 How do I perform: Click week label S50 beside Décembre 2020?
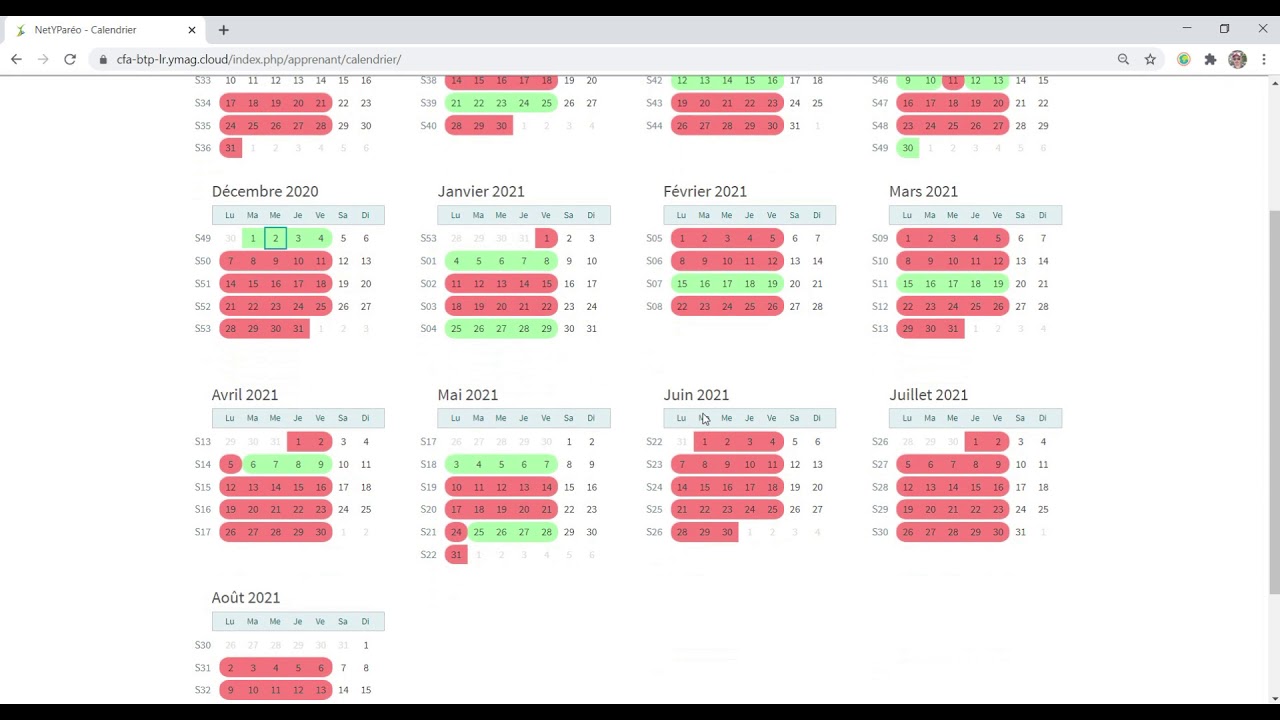click(203, 261)
